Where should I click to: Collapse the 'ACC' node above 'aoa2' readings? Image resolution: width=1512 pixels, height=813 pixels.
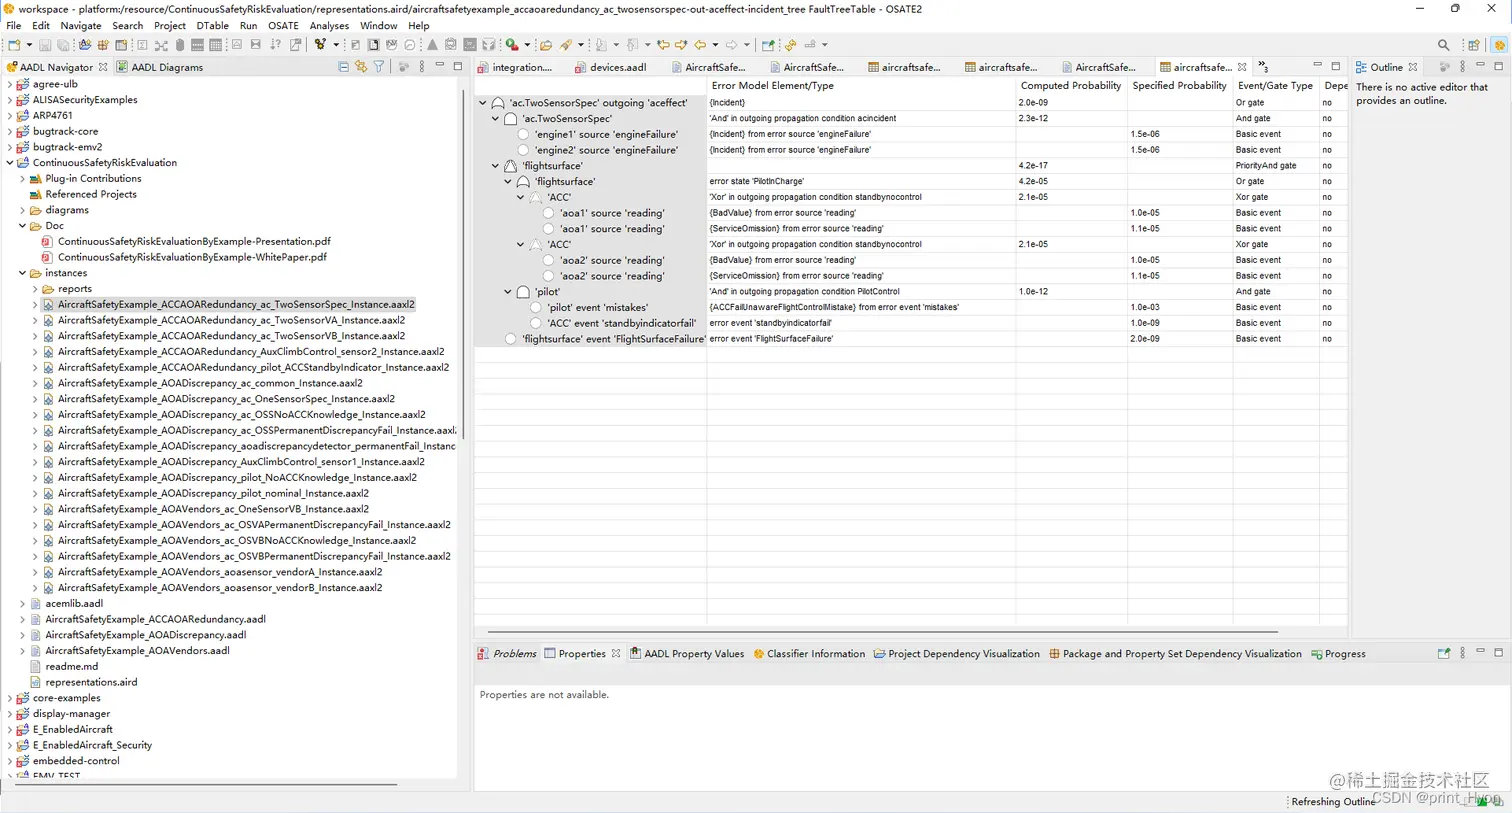[x=521, y=244]
